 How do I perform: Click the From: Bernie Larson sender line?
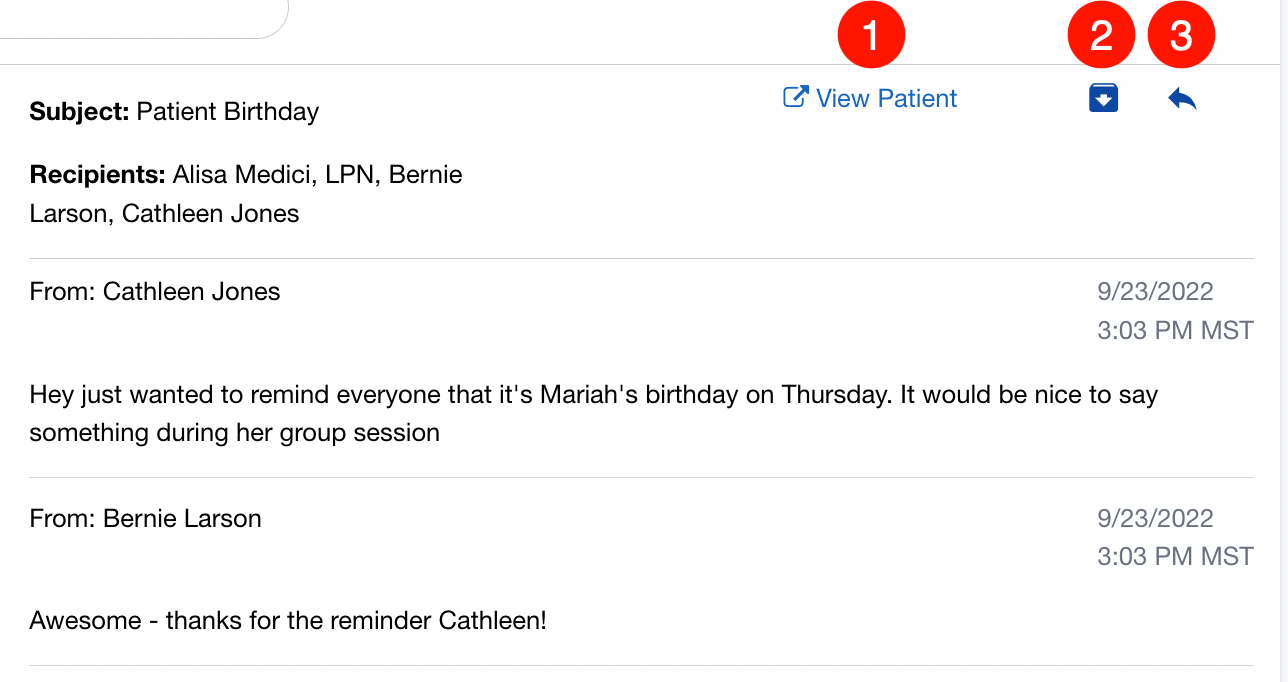pos(146,518)
